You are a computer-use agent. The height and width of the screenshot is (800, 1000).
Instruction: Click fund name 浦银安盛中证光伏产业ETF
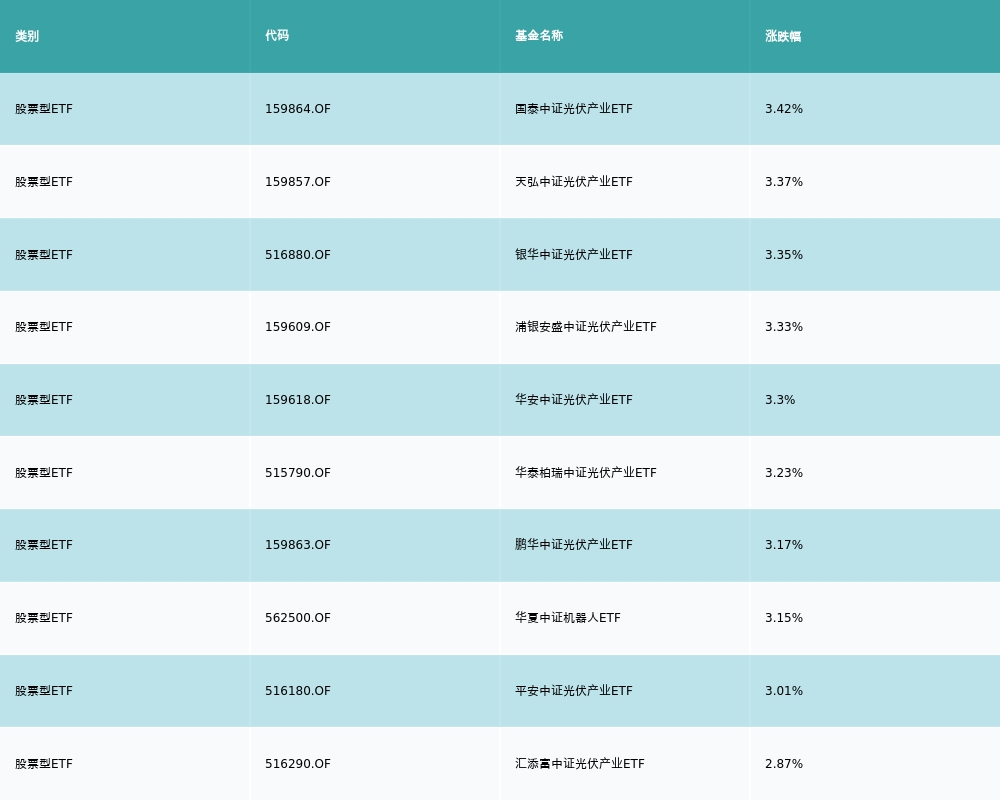[585, 327]
